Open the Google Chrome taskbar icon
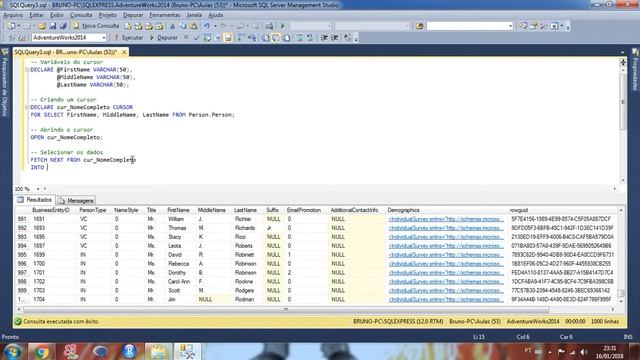The image size is (640, 360). pos(42,351)
